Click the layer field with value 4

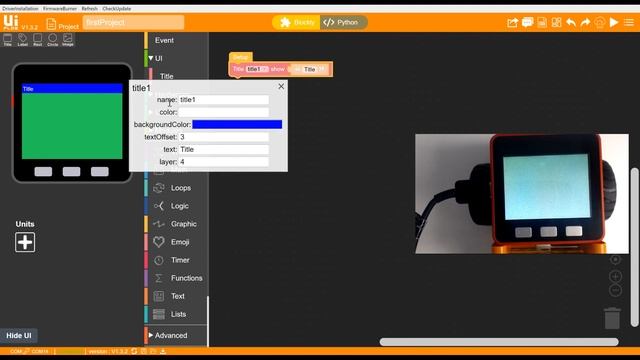(x=224, y=162)
